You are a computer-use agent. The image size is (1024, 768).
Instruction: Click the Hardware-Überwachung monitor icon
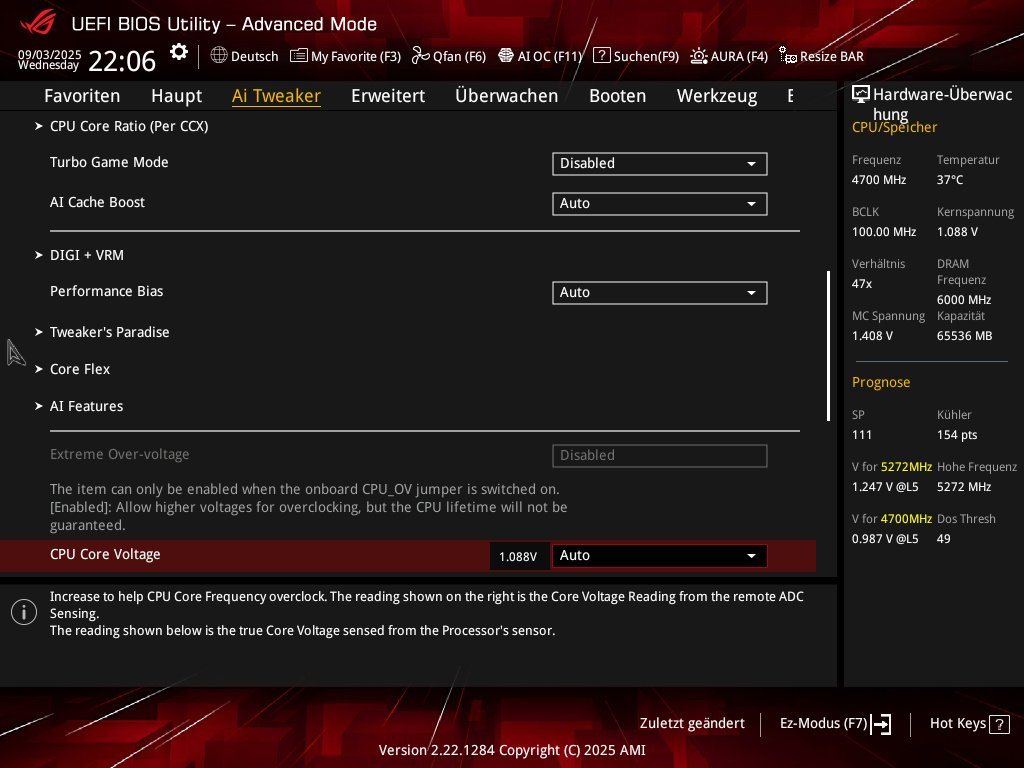pos(861,95)
